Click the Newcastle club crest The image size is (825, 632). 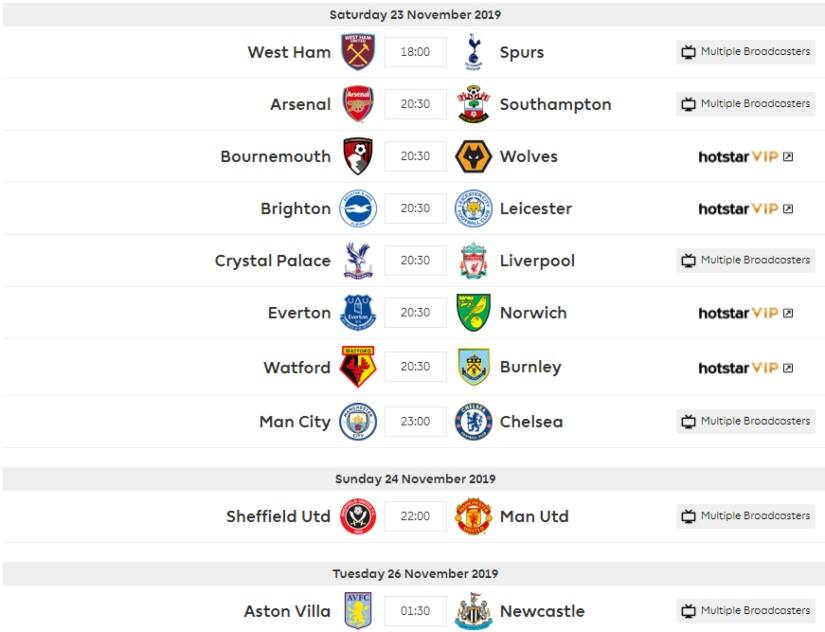pyautogui.click(x=473, y=611)
